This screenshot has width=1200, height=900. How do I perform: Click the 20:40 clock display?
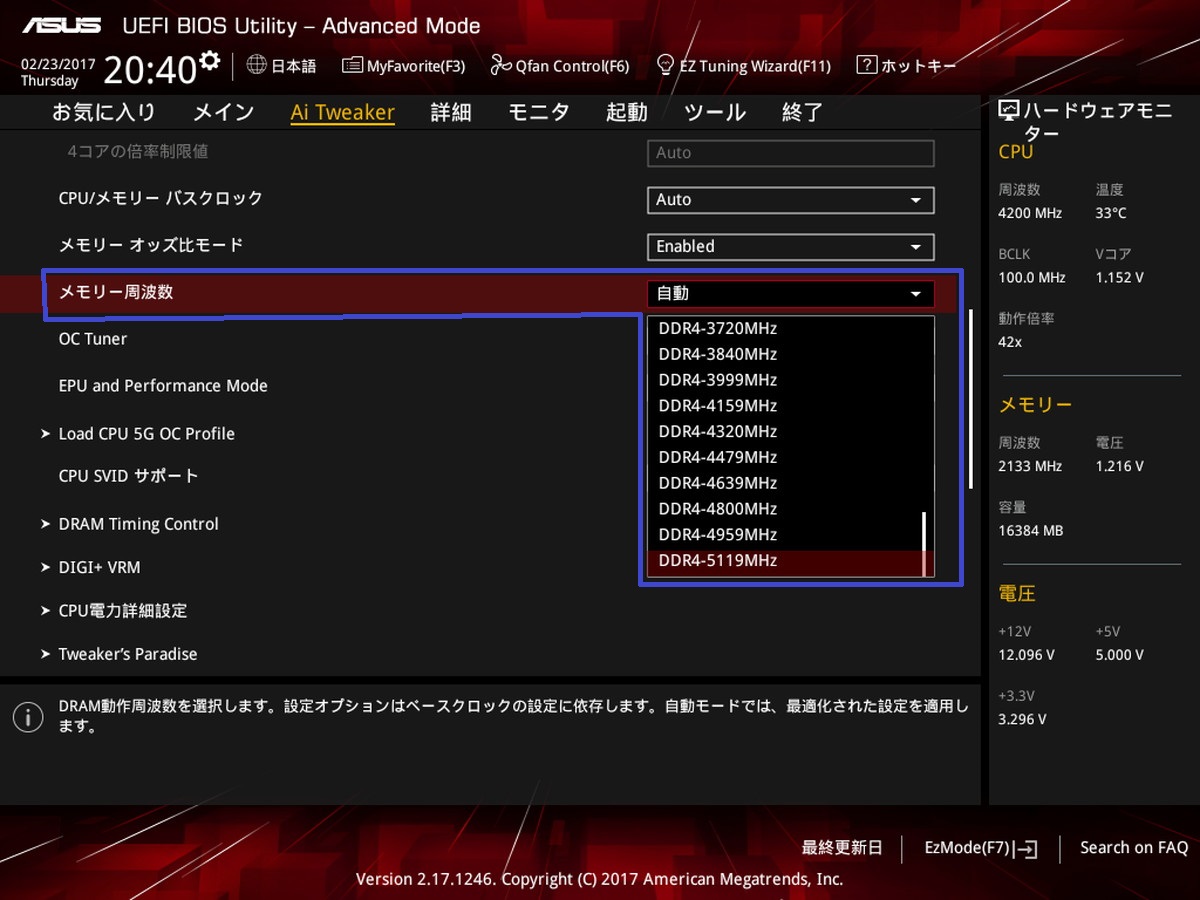pos(150,70)
